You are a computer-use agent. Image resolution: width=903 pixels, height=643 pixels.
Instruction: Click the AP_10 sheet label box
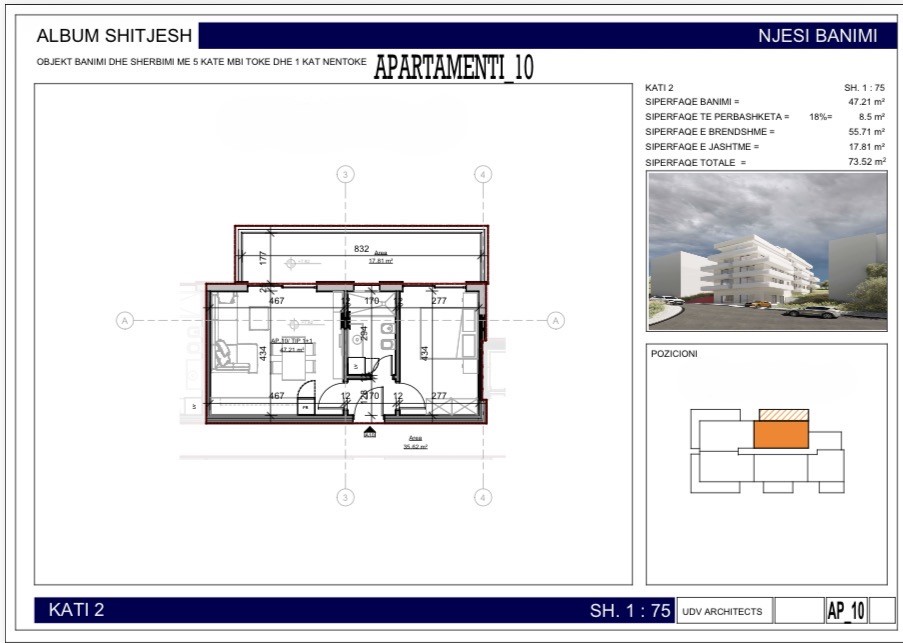[845, 611]
